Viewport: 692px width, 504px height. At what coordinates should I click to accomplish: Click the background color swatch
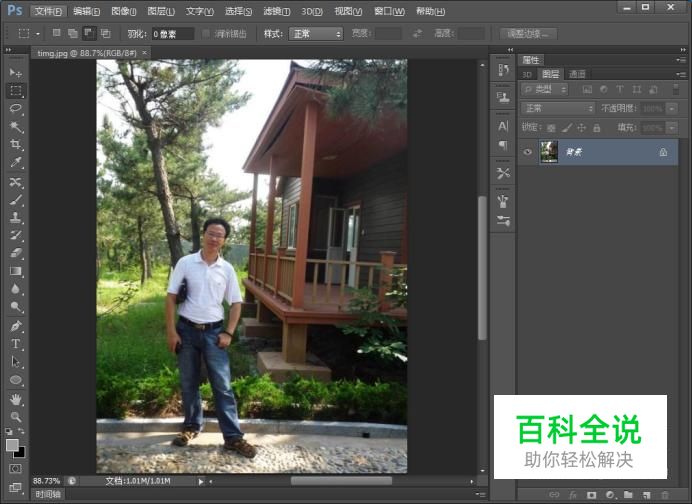point(20,453)
